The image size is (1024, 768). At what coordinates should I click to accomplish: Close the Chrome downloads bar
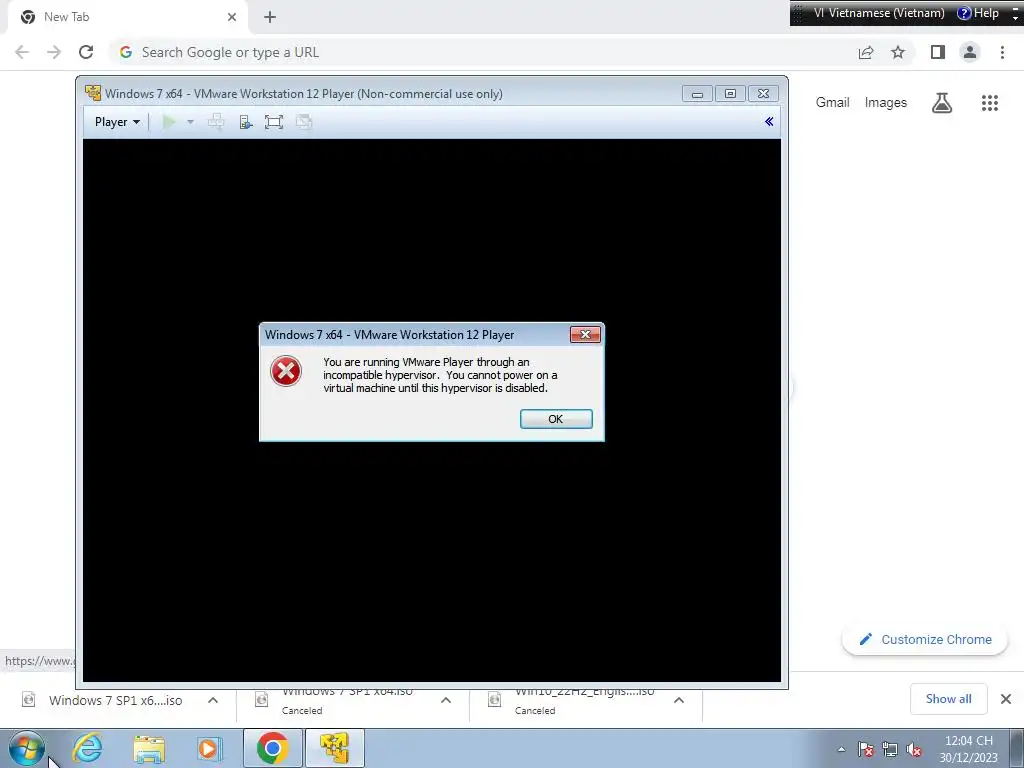pos(1006,699)
